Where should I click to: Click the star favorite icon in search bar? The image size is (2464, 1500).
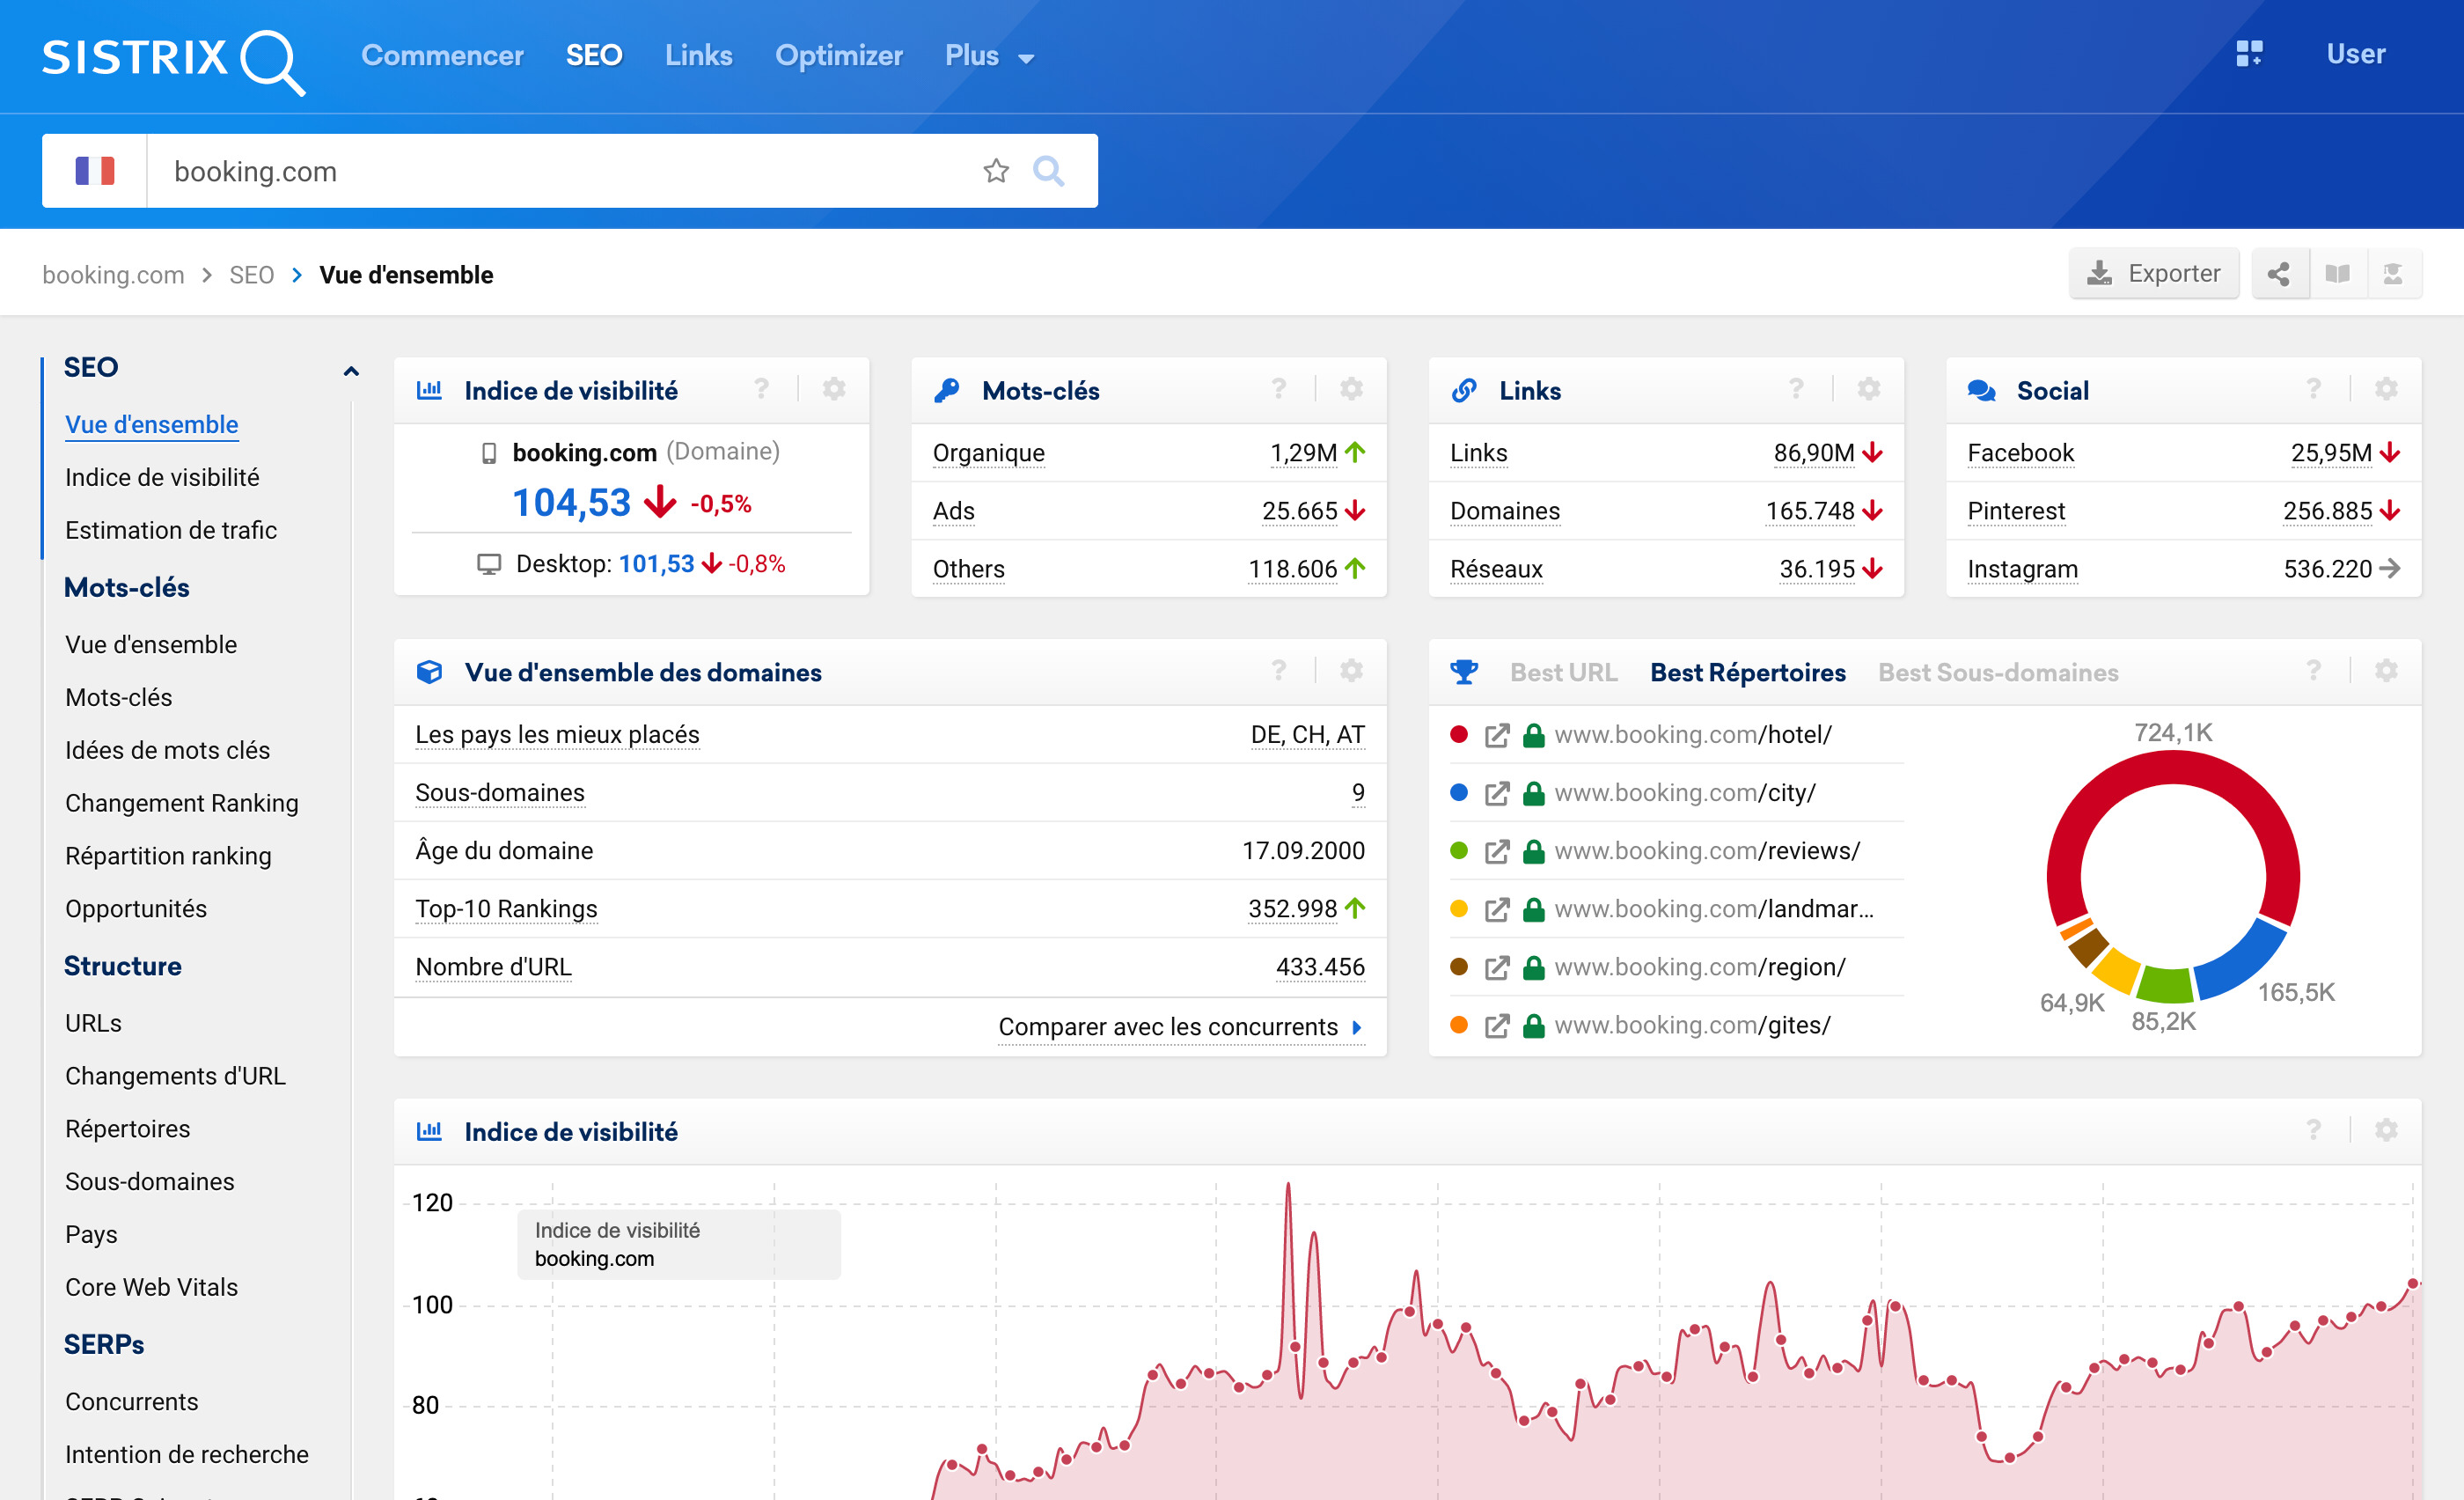(996, 171)
